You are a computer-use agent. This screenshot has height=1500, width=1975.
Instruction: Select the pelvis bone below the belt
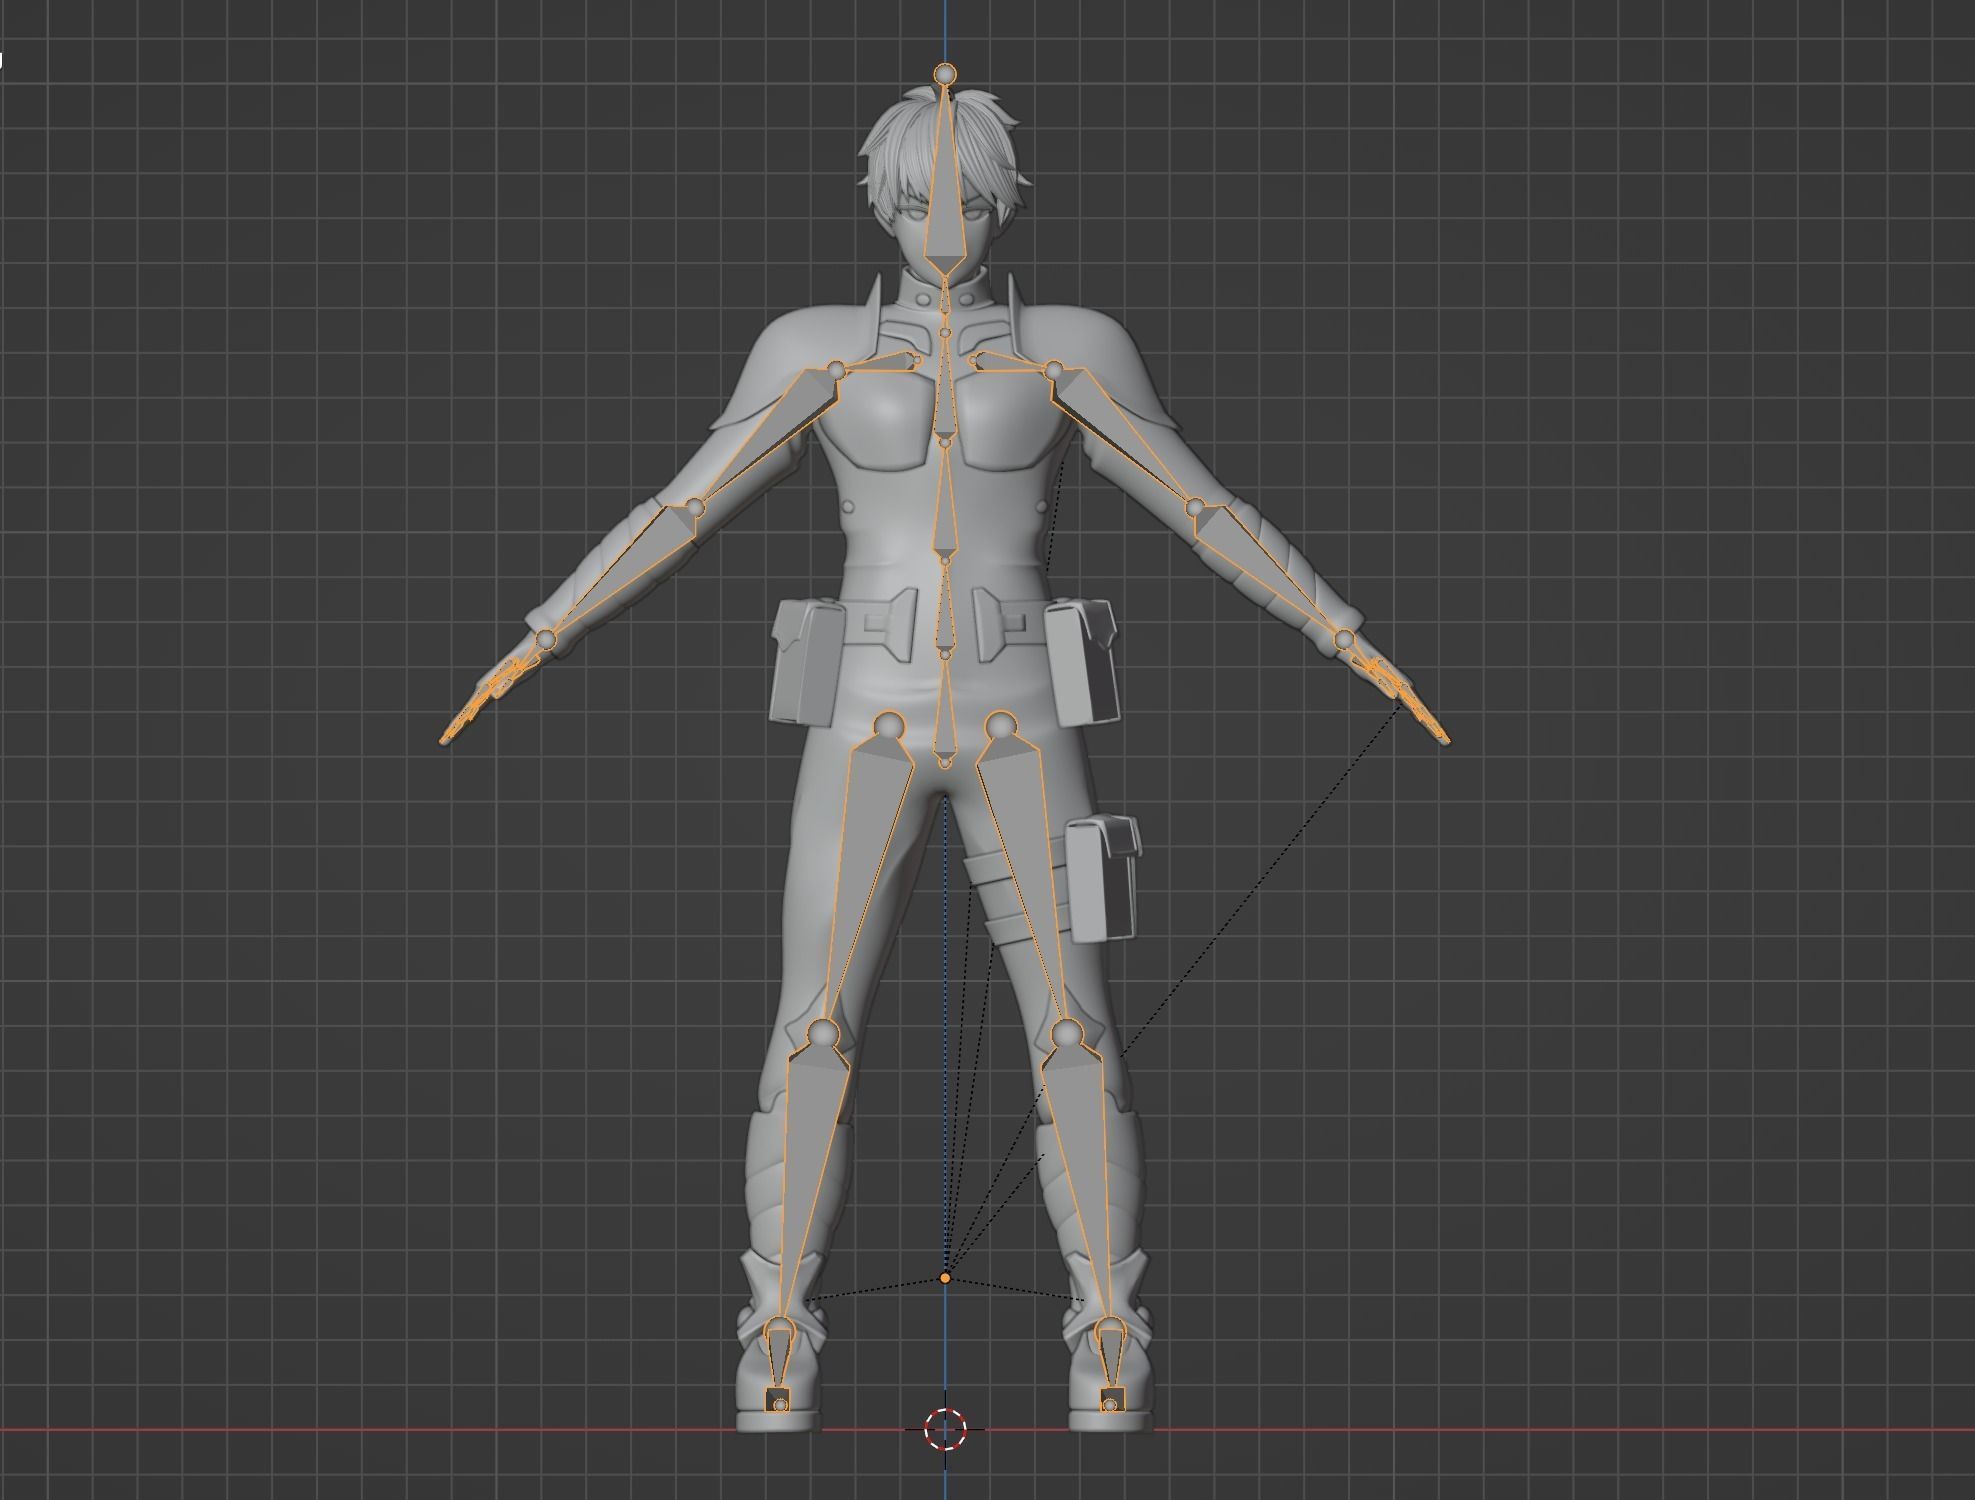click(945, 710)
